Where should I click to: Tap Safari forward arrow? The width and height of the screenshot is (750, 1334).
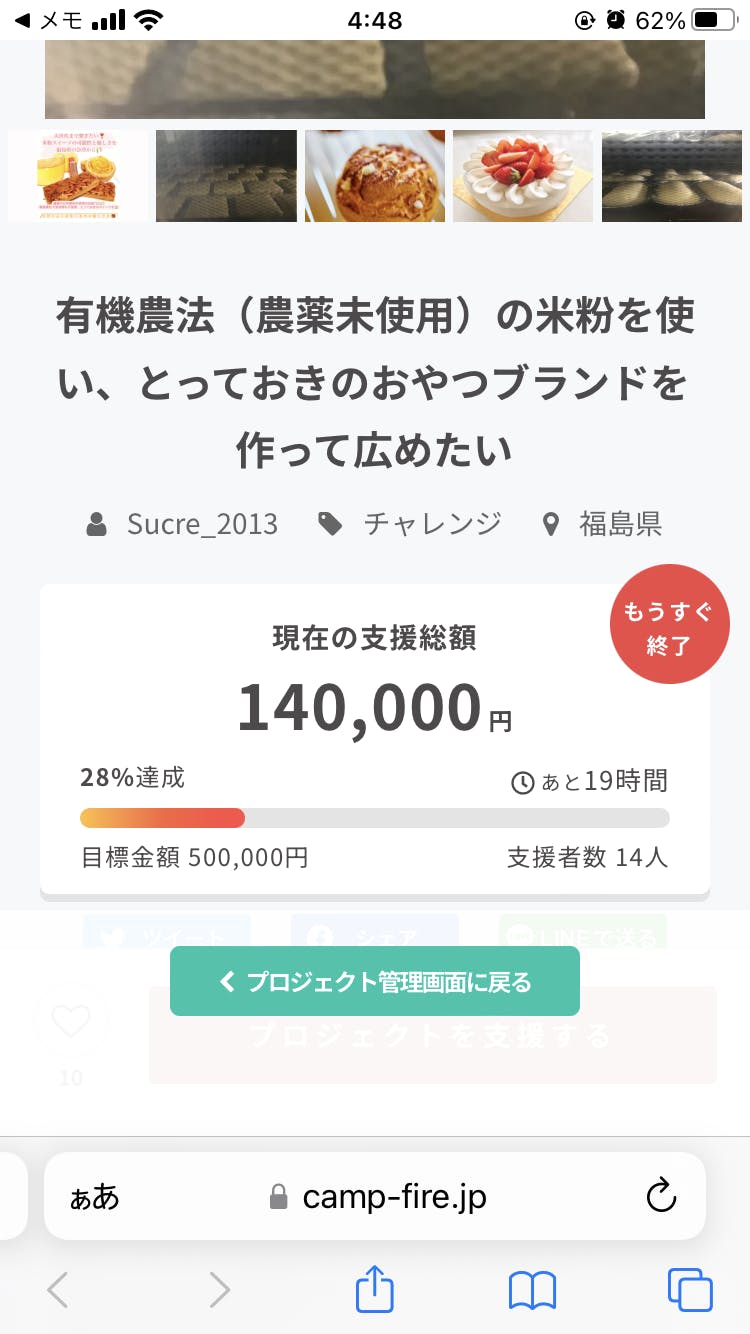coord(219,1290)
